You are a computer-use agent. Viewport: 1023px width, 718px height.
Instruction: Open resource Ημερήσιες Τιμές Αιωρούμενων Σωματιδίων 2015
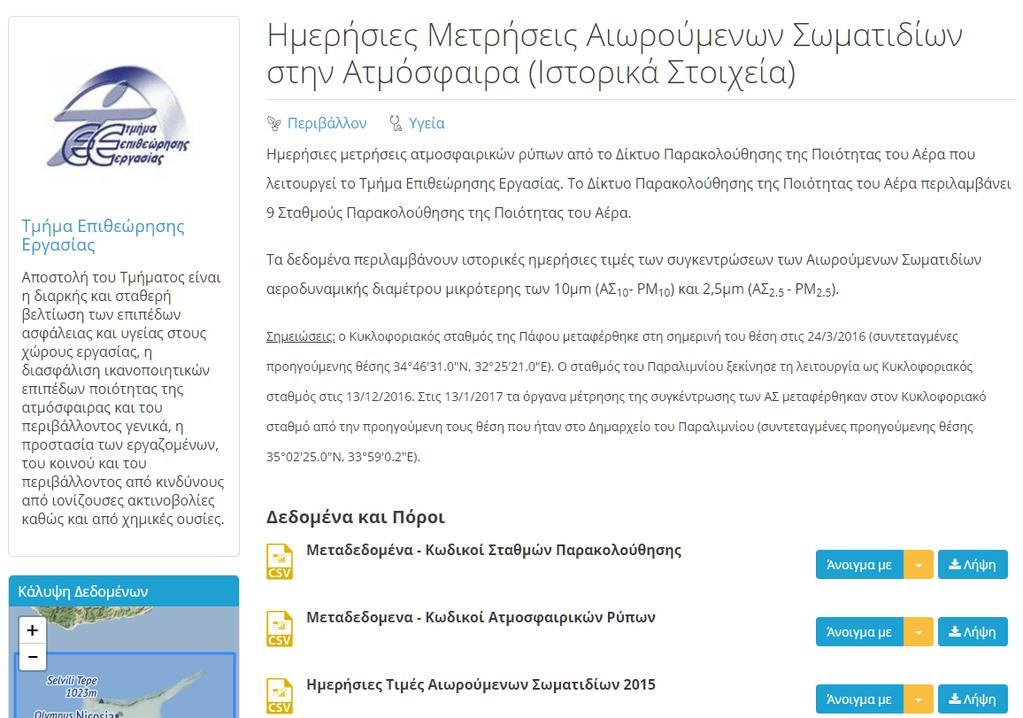[481, 684]
